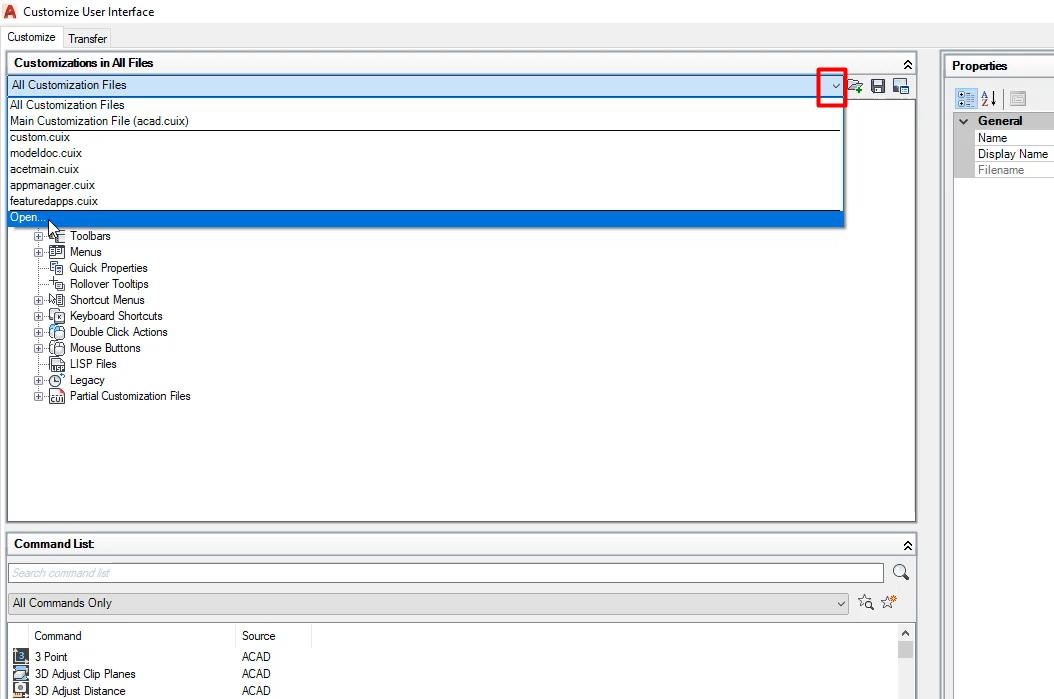Click the command search magnifier icon
The width and height of the screenshot is (1054, 699).
click(900, 571)
